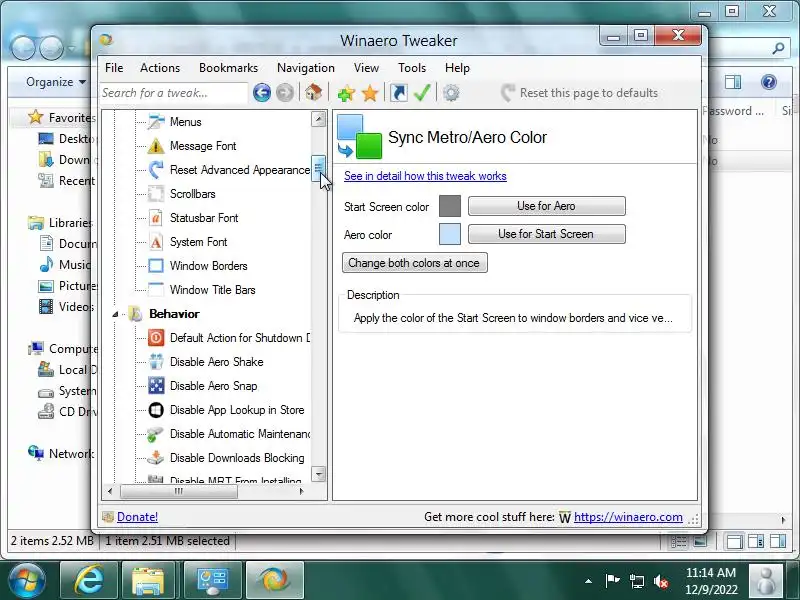Open See in detail how this tweak works
This screenshot has width=800, height=600.
pos(425,176)
